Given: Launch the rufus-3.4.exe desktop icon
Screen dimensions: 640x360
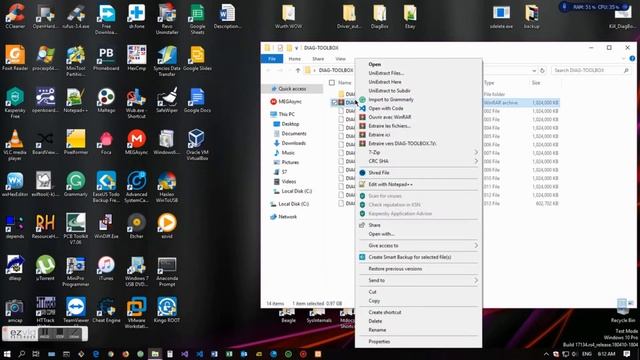Looking at the screenshot, I should pos(76,16).
